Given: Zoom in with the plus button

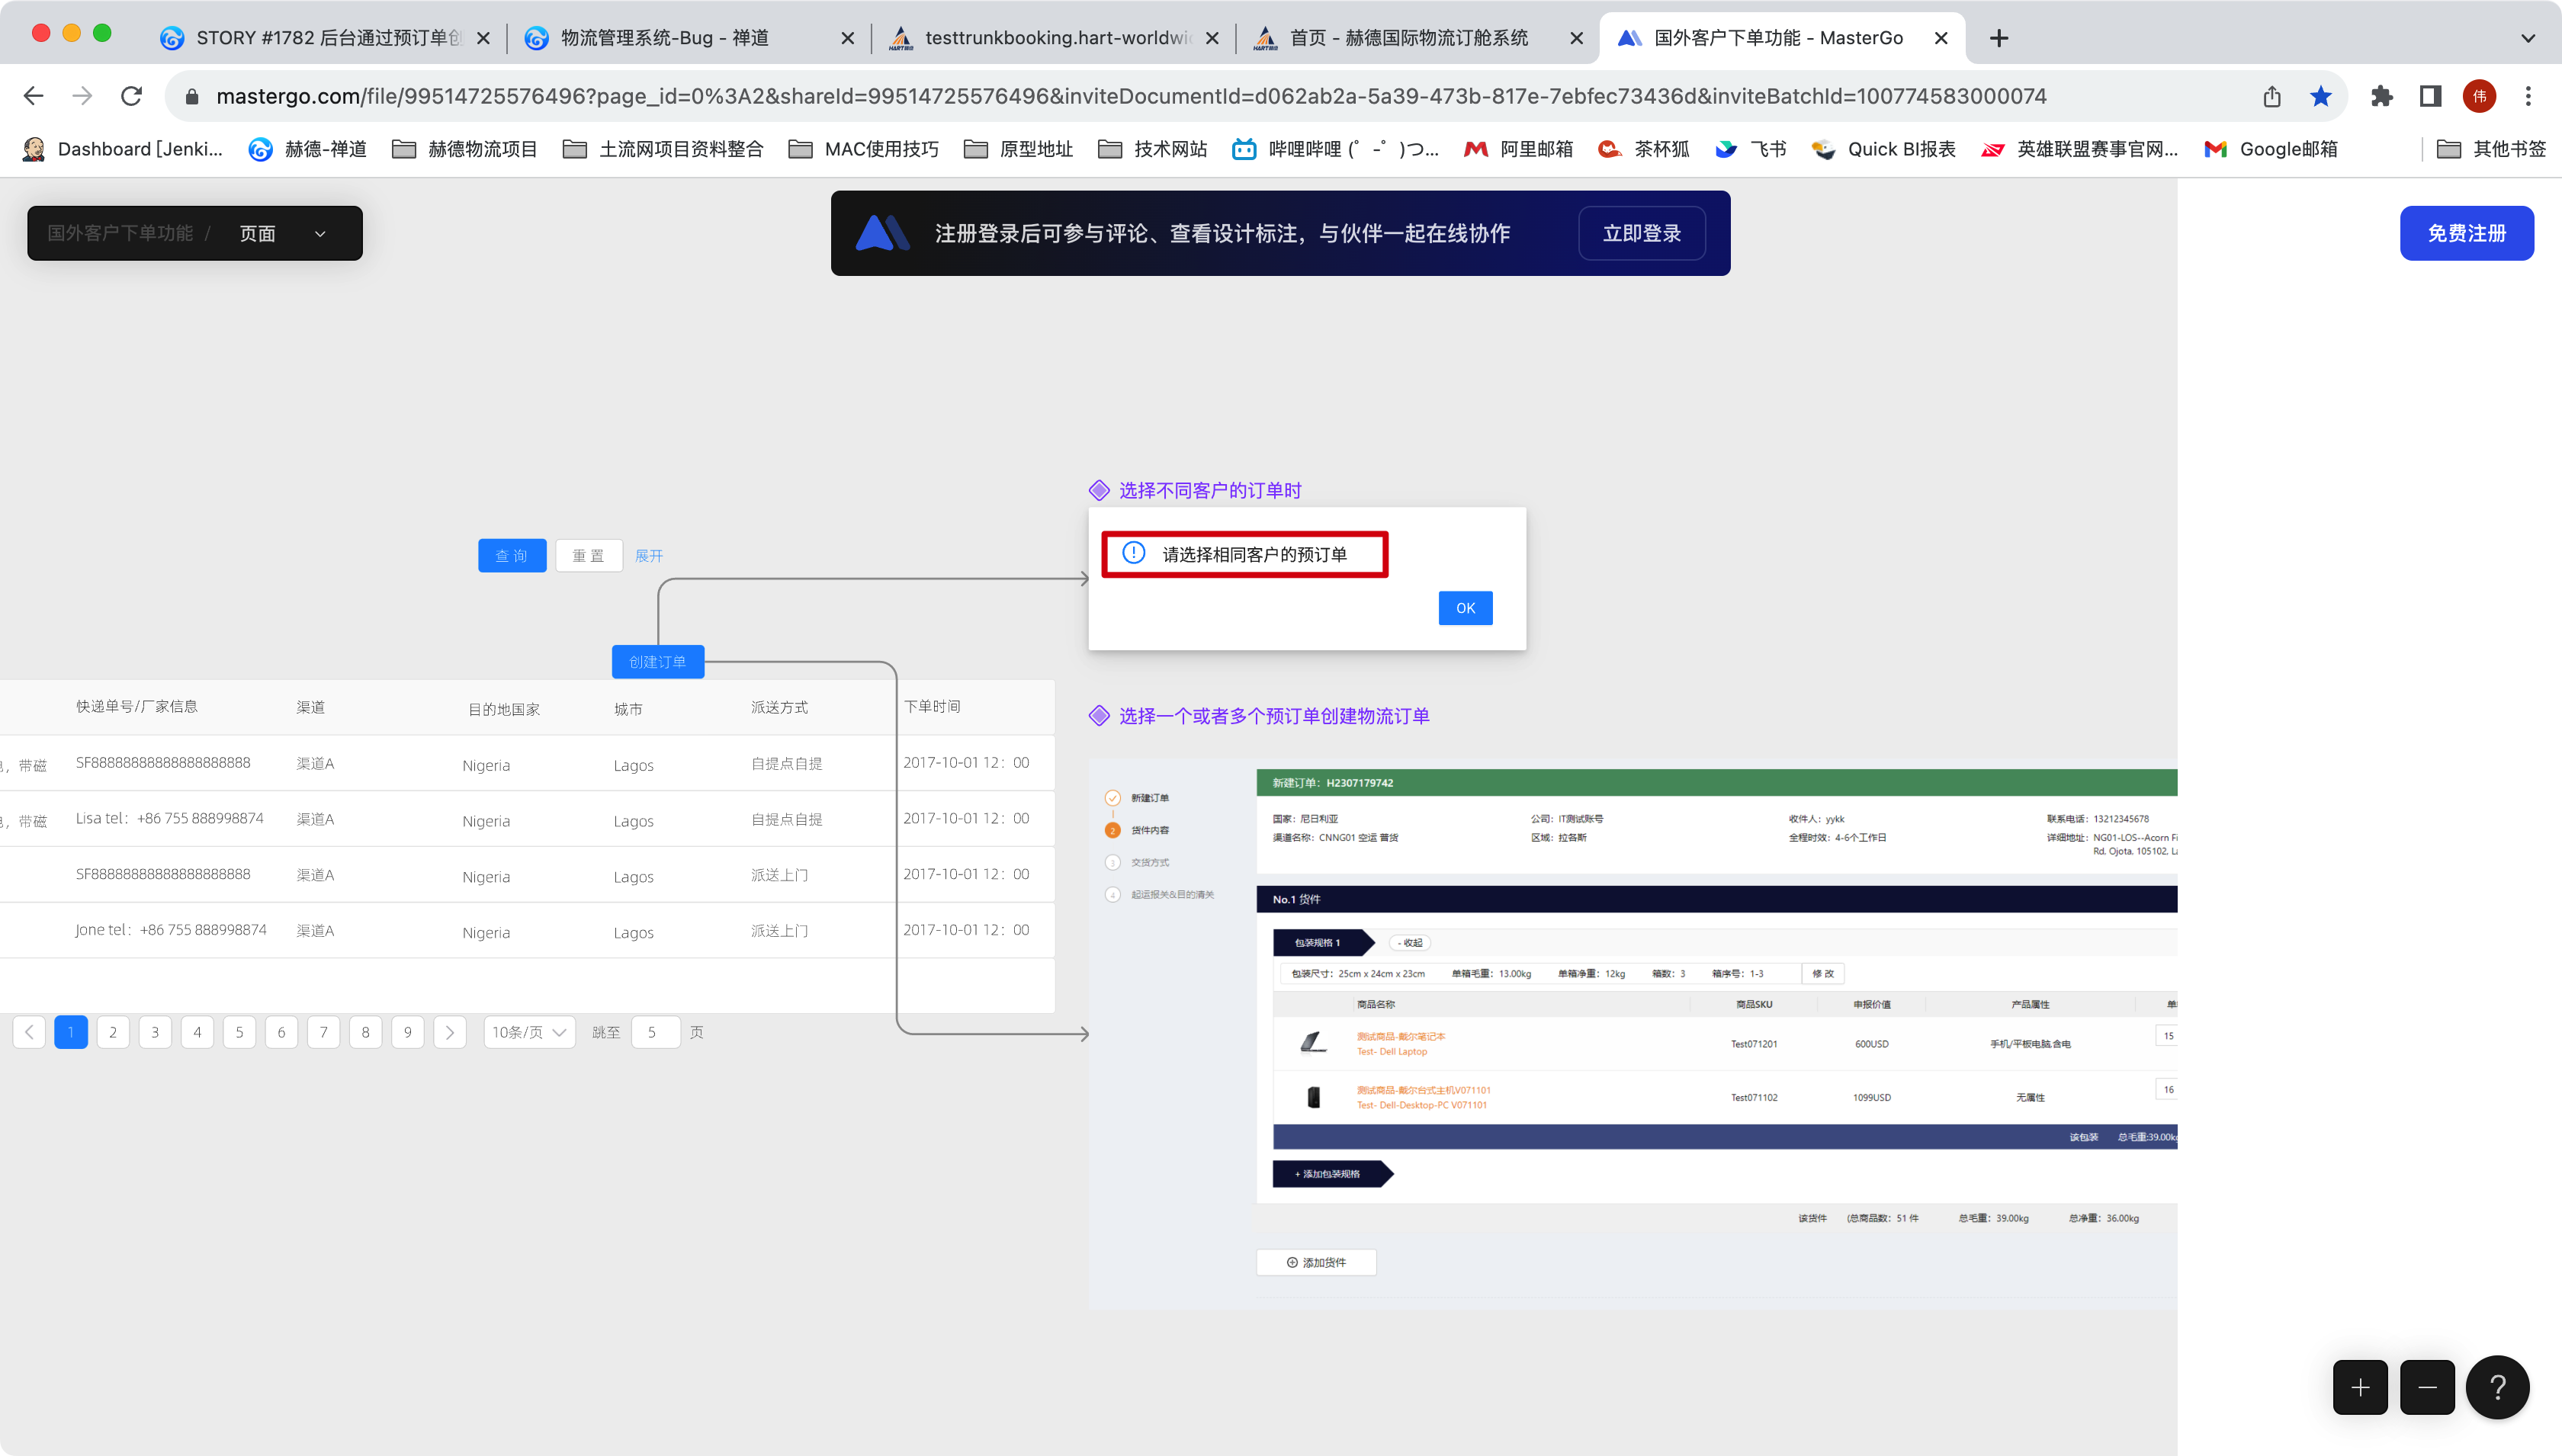Looking at the screenshot, I should (x=2359, y=1387).
